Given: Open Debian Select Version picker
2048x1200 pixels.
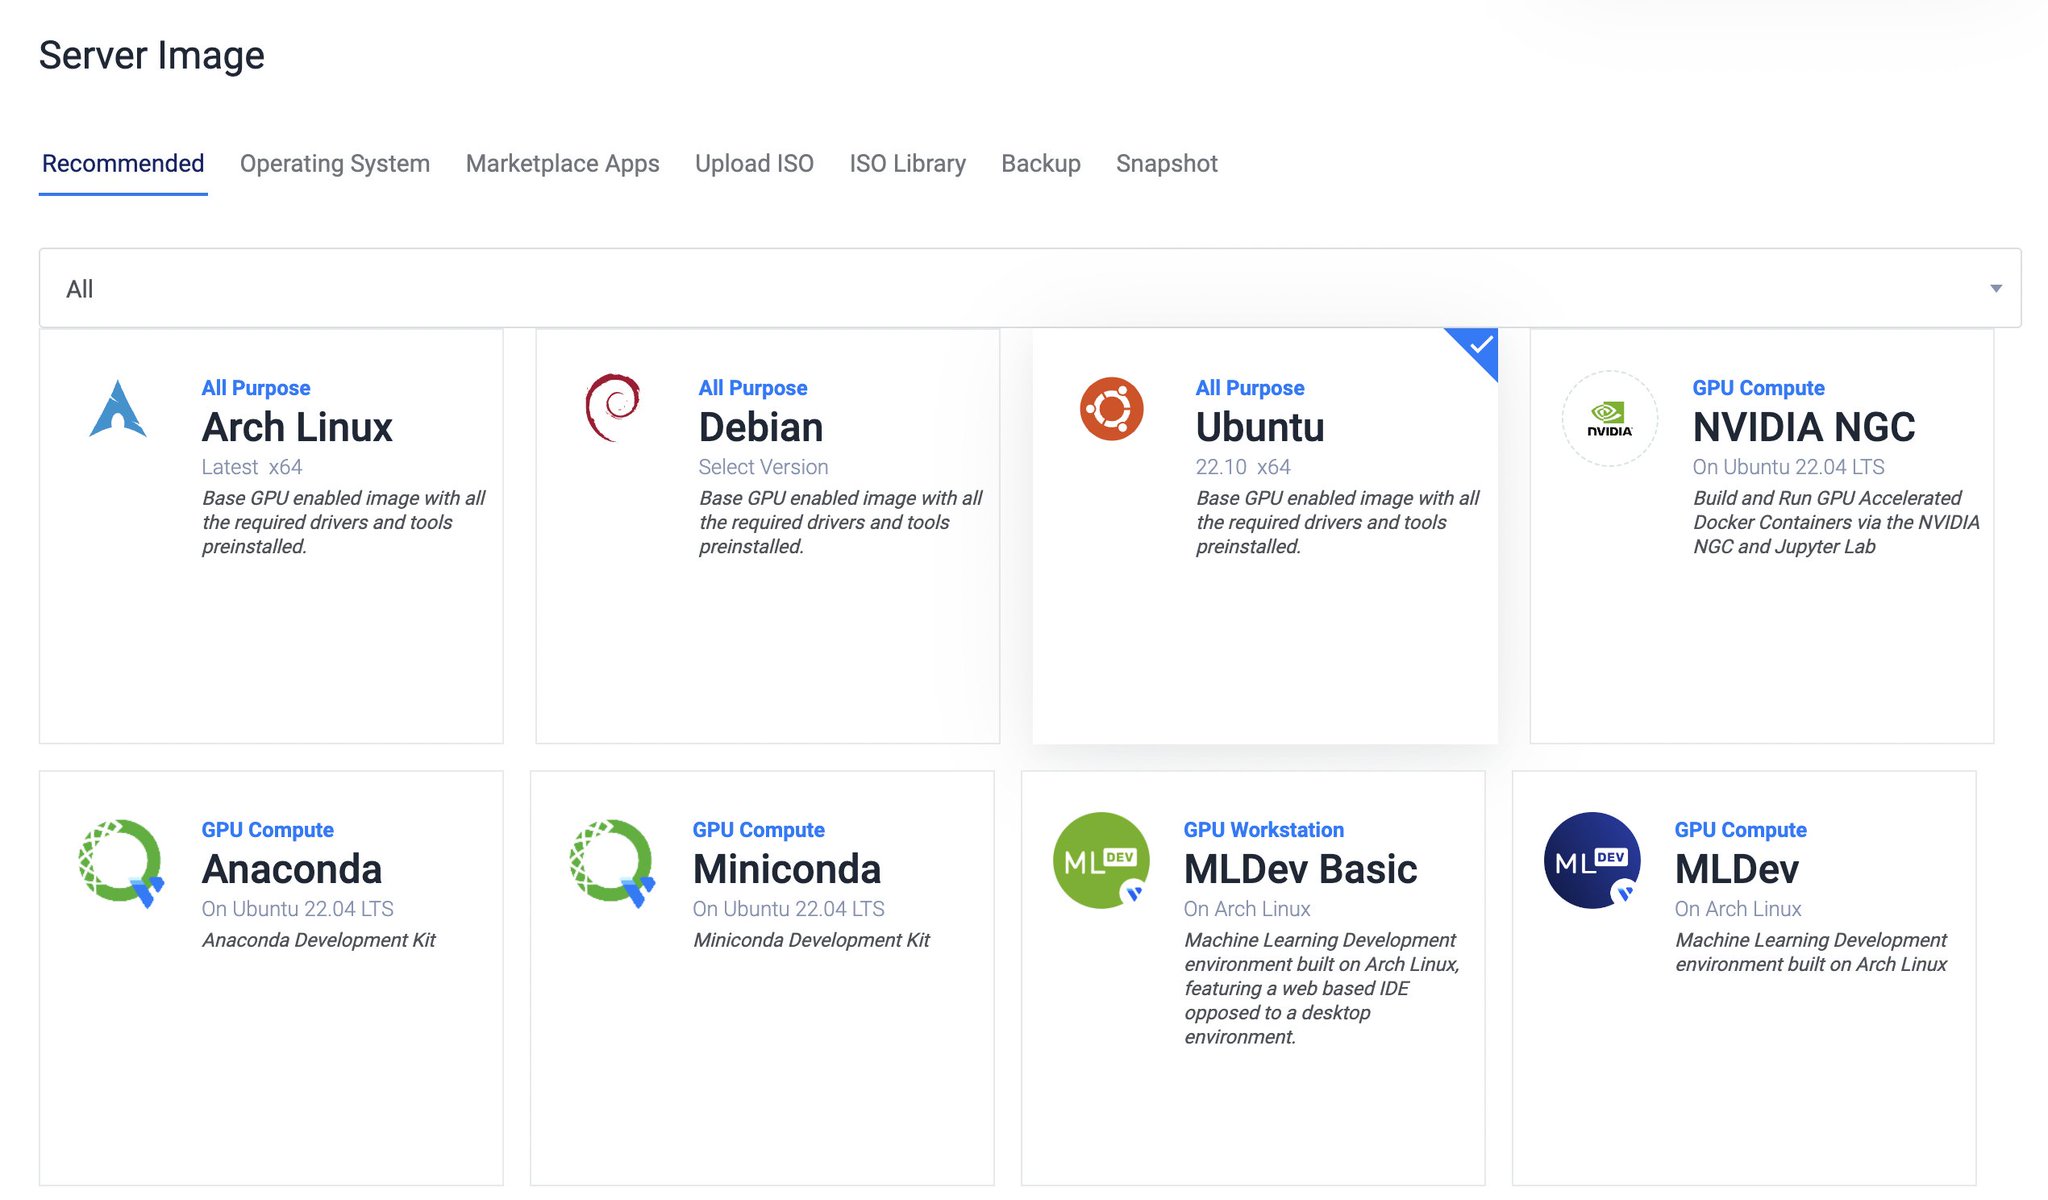Looking at the screenshot, I should point(763,467).
